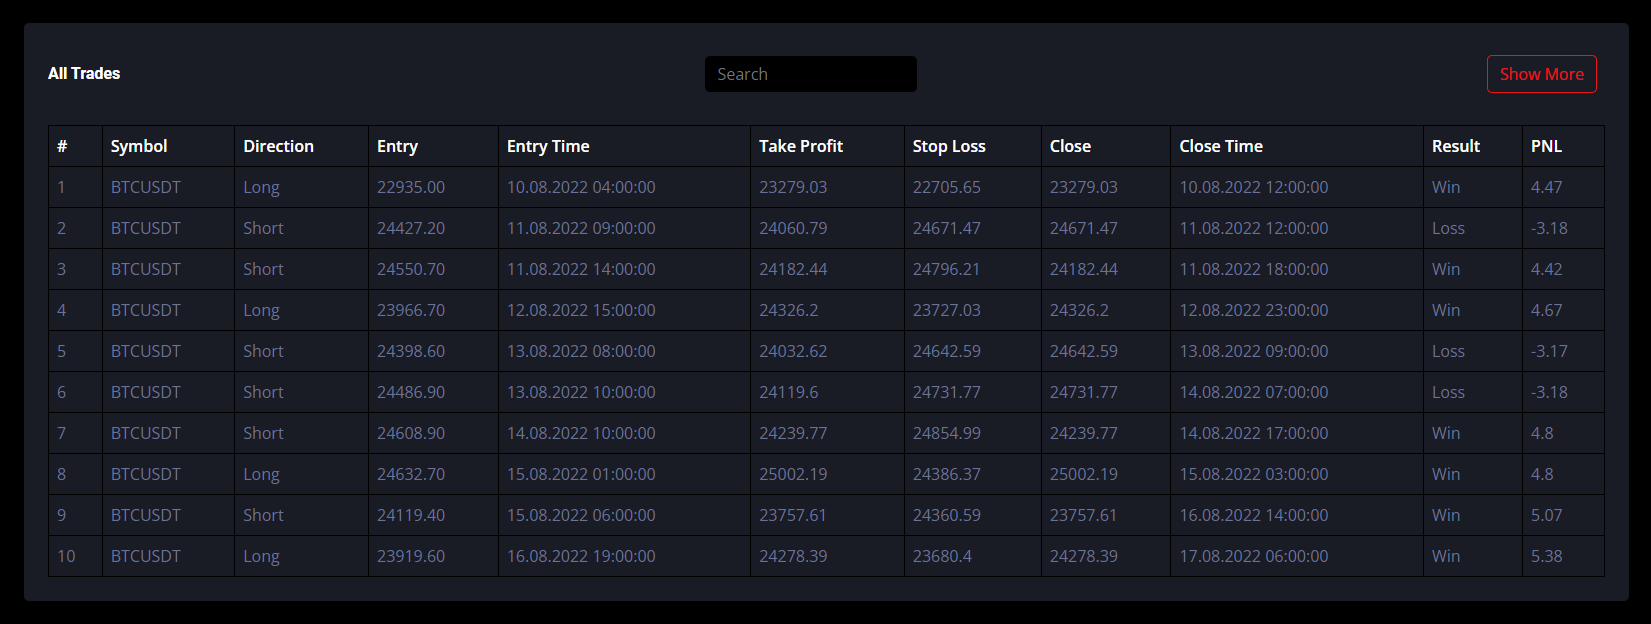
Task: Select the Take Profit column header
Action: (x=800, y=146)
